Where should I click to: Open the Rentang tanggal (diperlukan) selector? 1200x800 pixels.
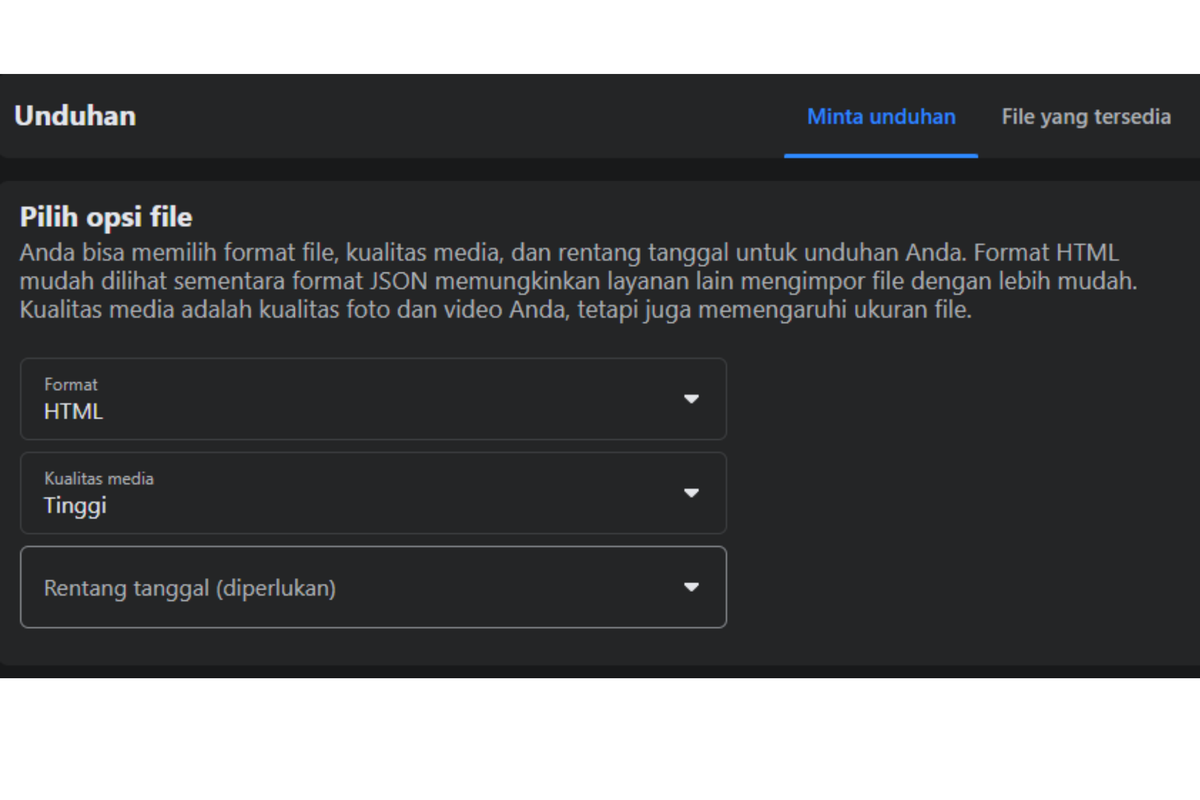point(372,588)
